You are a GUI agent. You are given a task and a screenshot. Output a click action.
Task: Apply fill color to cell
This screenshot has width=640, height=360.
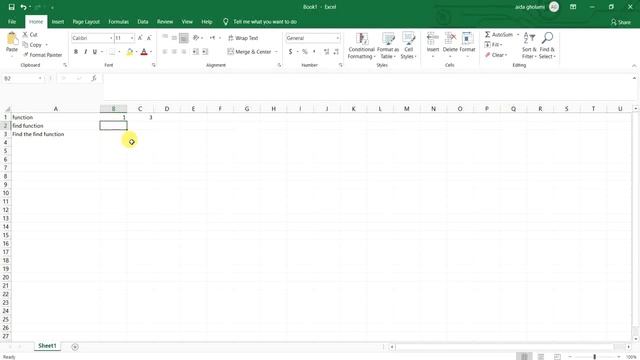tap(130, 52)
